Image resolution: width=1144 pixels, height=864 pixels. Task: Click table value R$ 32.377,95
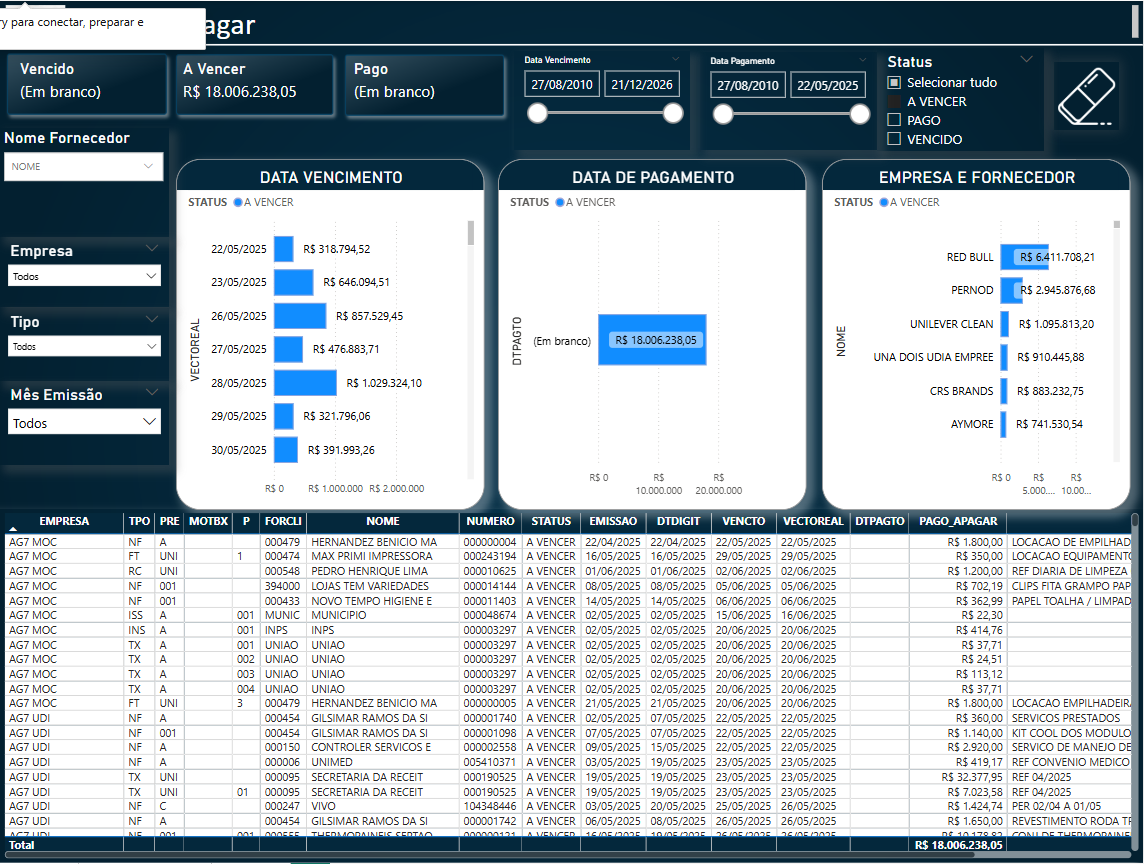coord(972,777)
